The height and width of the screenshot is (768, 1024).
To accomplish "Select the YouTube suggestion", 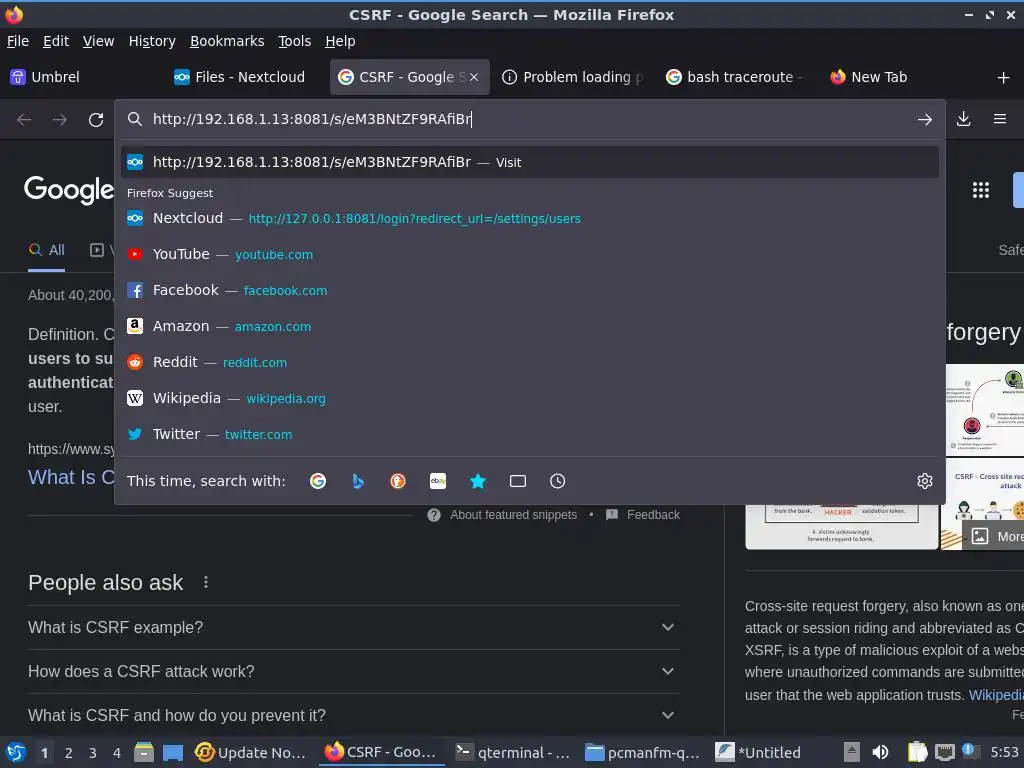I will tap(530, 254).
